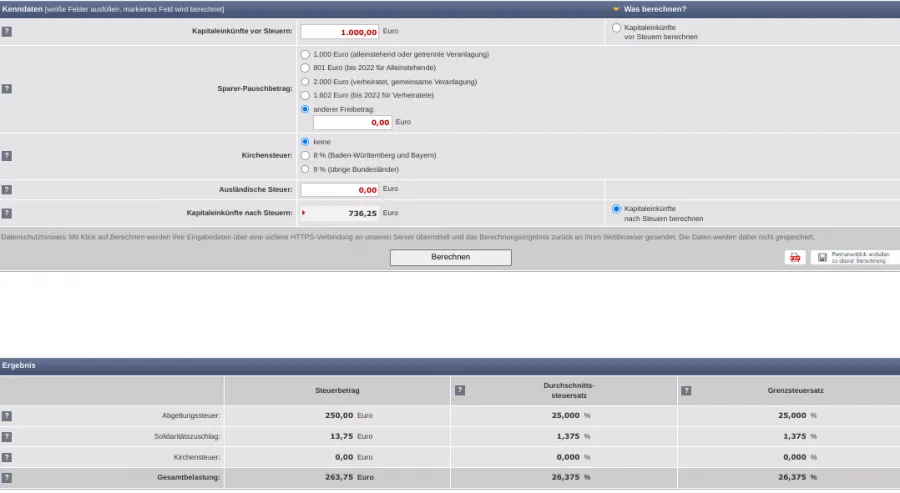Viewport: 900px width, 493px height.
Task: Show help for Solidaritätszuschlag result row
Action: point(7,437)
